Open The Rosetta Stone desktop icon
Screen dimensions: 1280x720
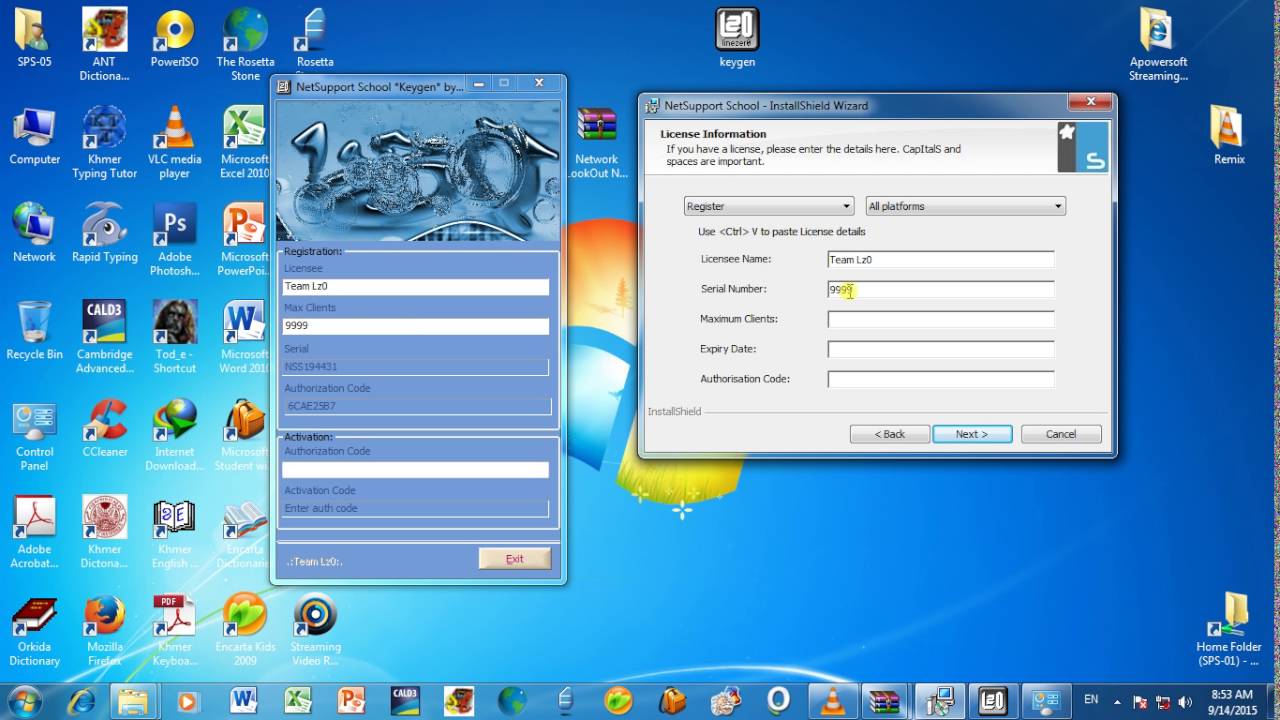point(245,46)
